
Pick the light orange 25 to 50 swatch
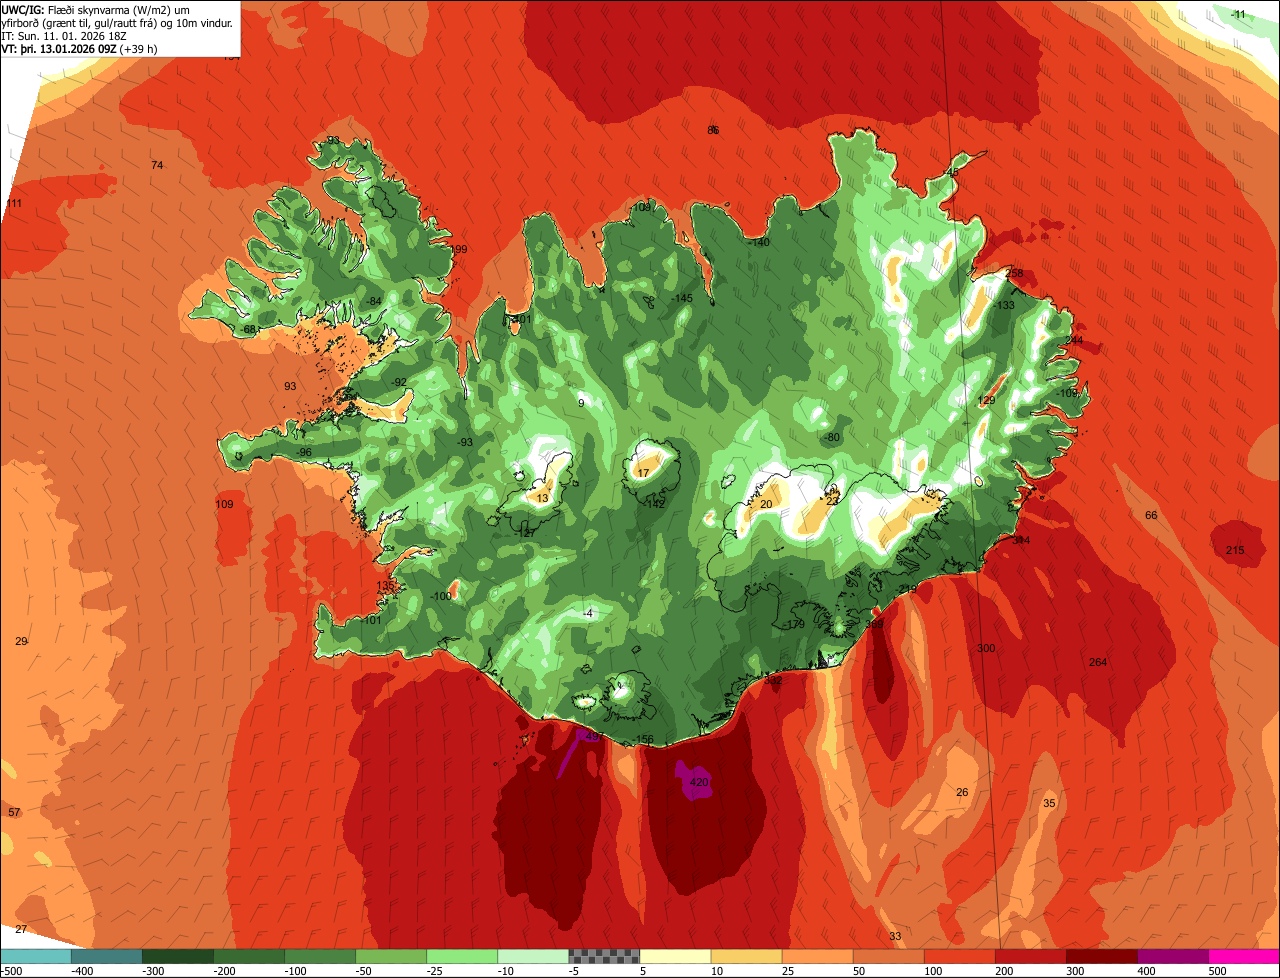point(817,956)
